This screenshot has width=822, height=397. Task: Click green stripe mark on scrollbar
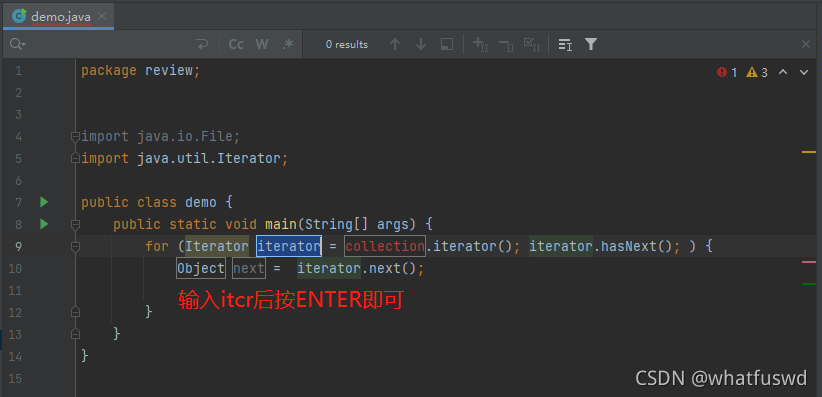[809, 284]
